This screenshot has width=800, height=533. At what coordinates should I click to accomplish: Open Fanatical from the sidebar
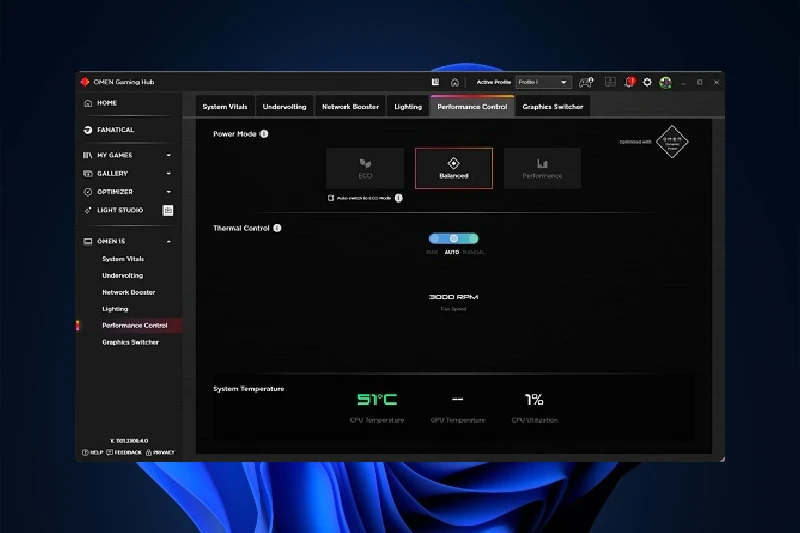point(115,130)
